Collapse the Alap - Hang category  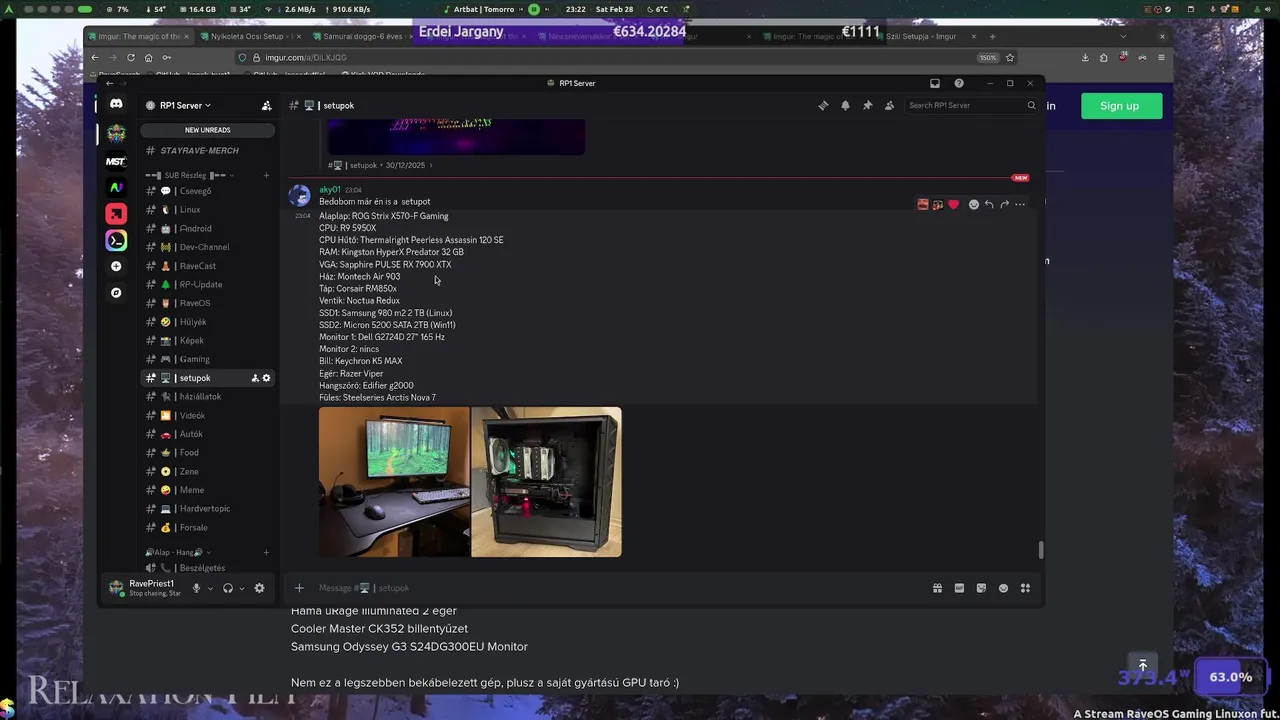[178, 552]
